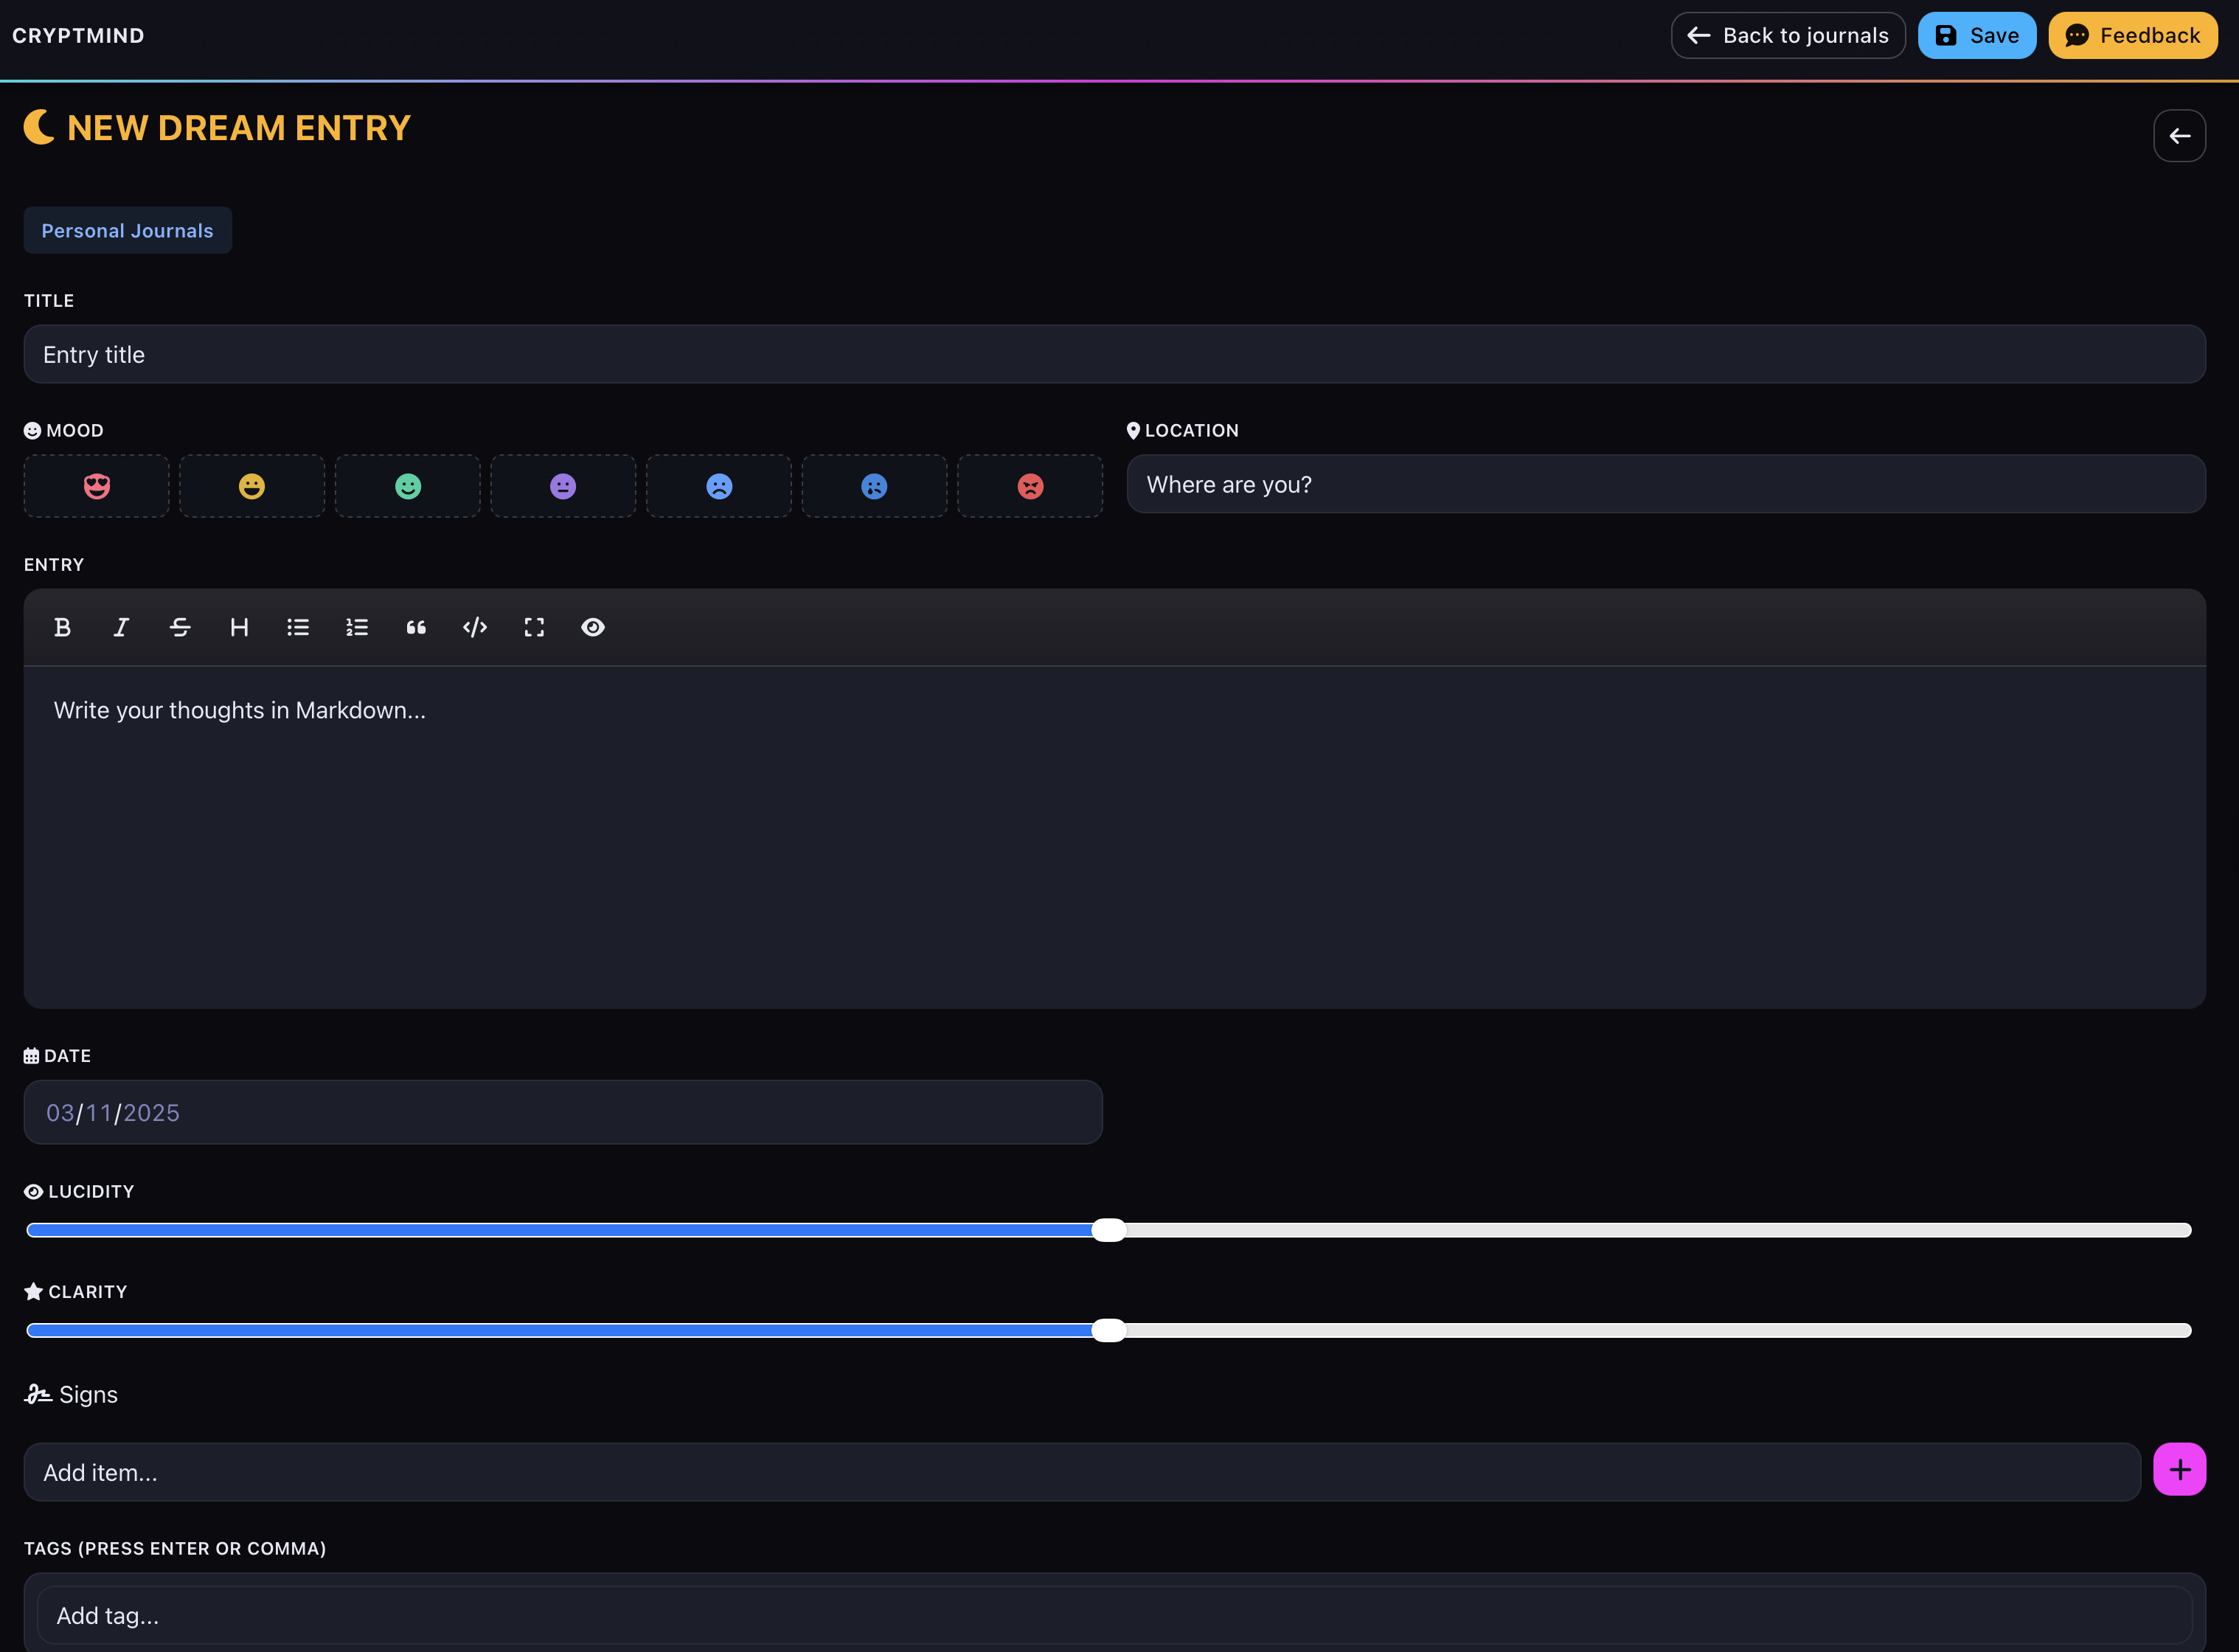Image resolution: width=2239 pixels, height=1652 pixels.
Task: Collapse the entry form with the back arrow
Action: coord(2180,135)
